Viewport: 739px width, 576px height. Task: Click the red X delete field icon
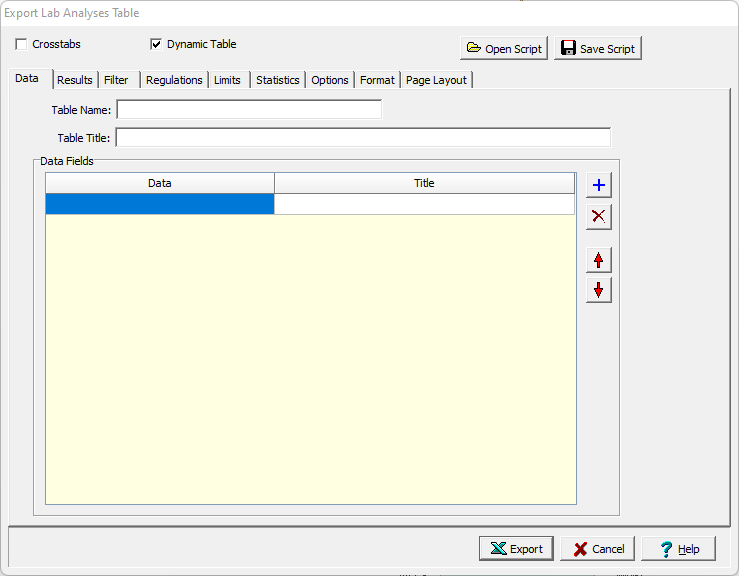click(x=599, y=216)
